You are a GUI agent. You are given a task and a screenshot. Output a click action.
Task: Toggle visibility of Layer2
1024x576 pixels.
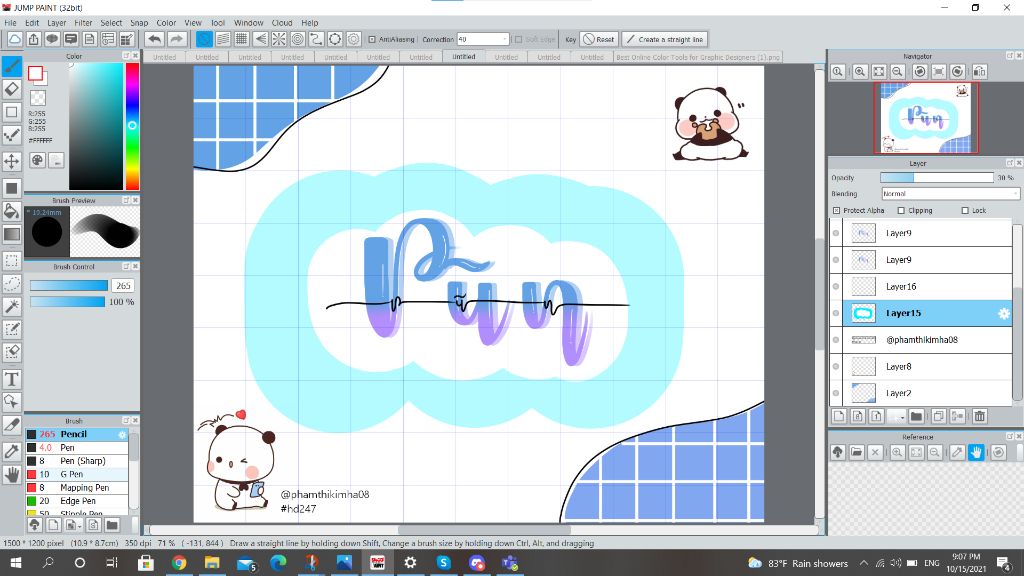[x=836, y=393]
